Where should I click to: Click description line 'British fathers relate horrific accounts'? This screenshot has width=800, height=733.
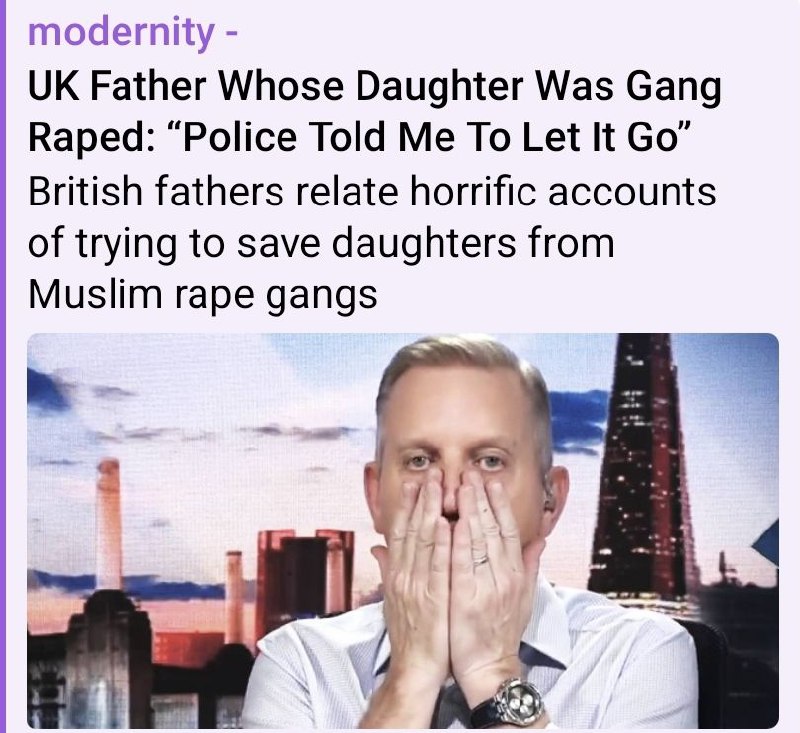(x=372, y=191)
